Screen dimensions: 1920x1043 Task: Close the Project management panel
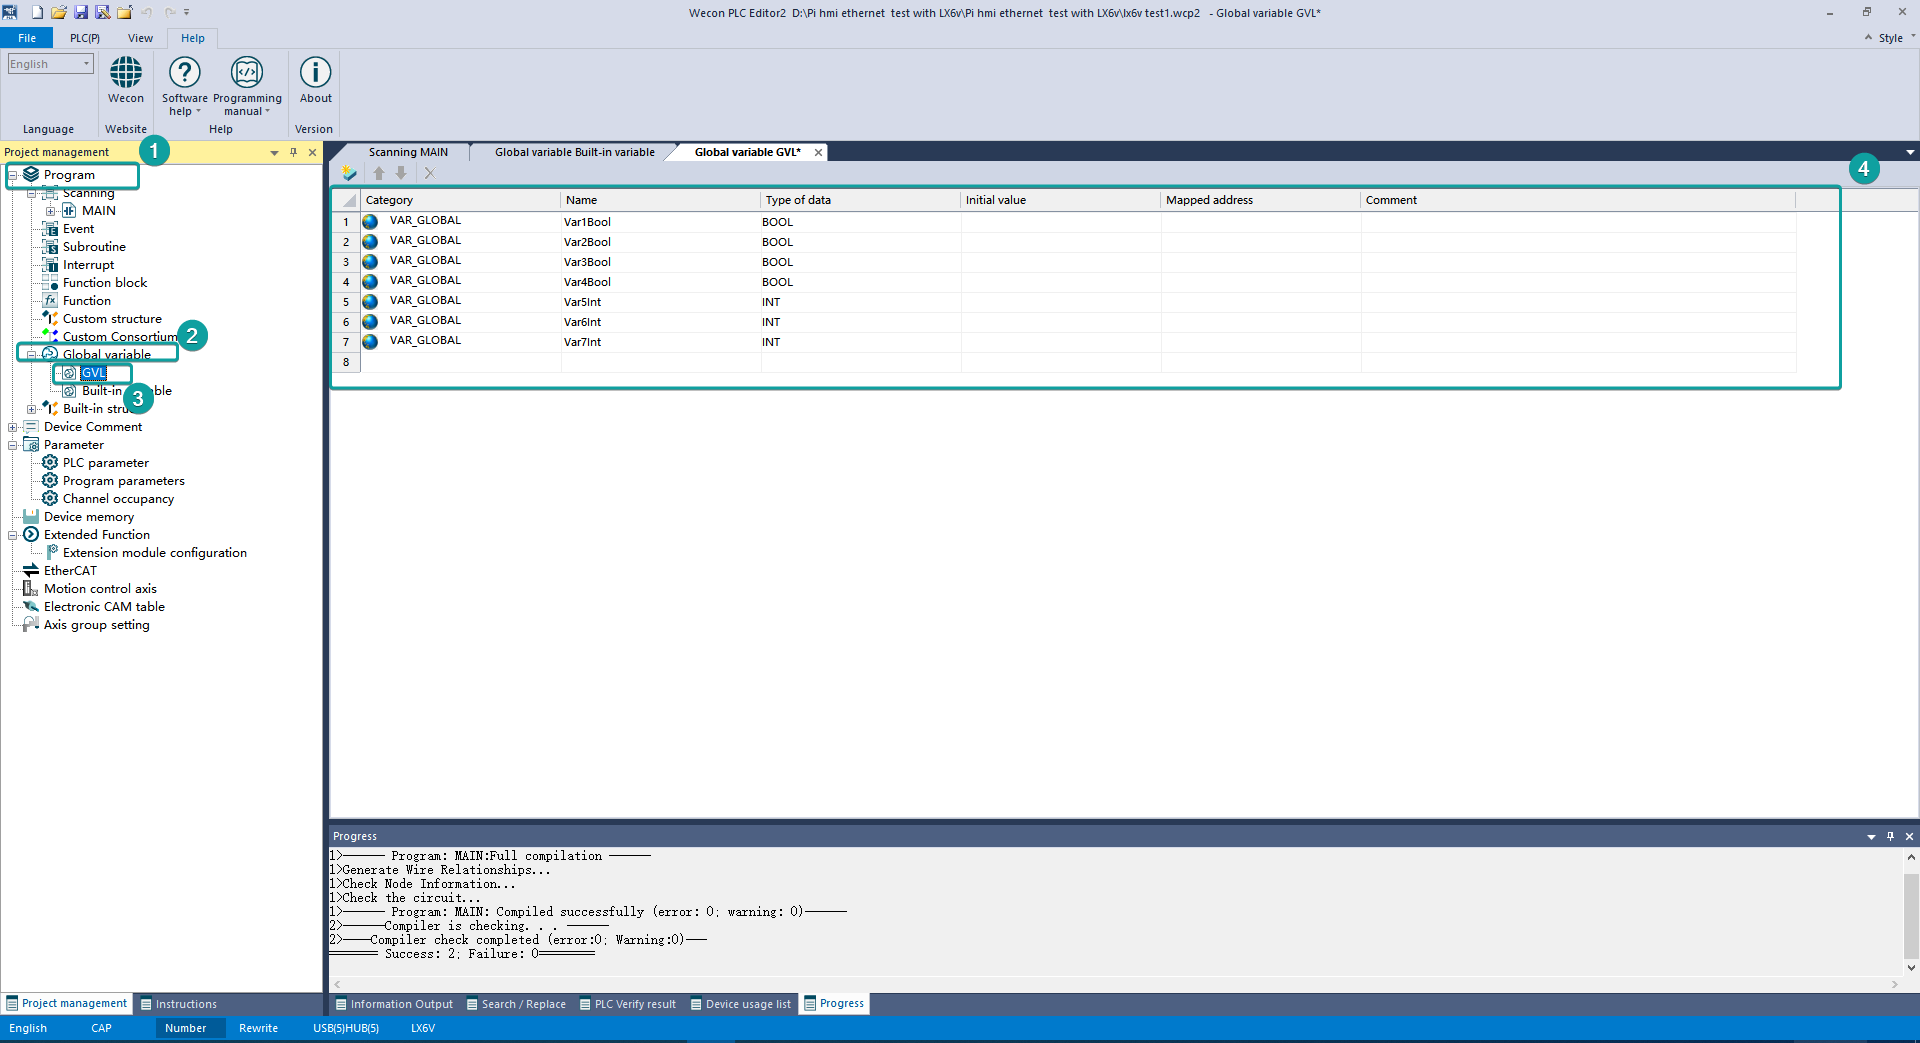(312, 152)
